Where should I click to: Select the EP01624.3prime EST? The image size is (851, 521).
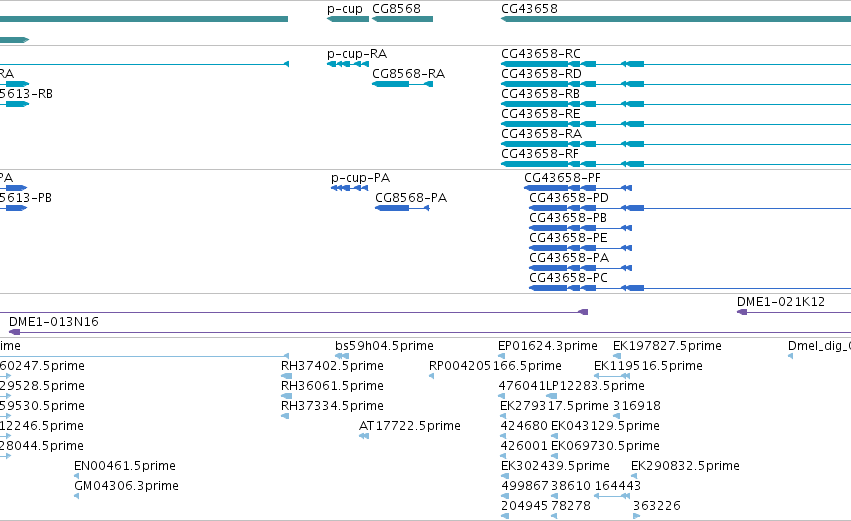click(x=548, y=346)
